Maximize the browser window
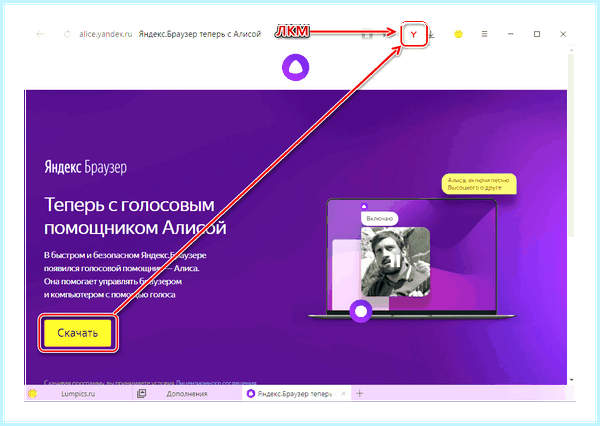 (537, 34)
